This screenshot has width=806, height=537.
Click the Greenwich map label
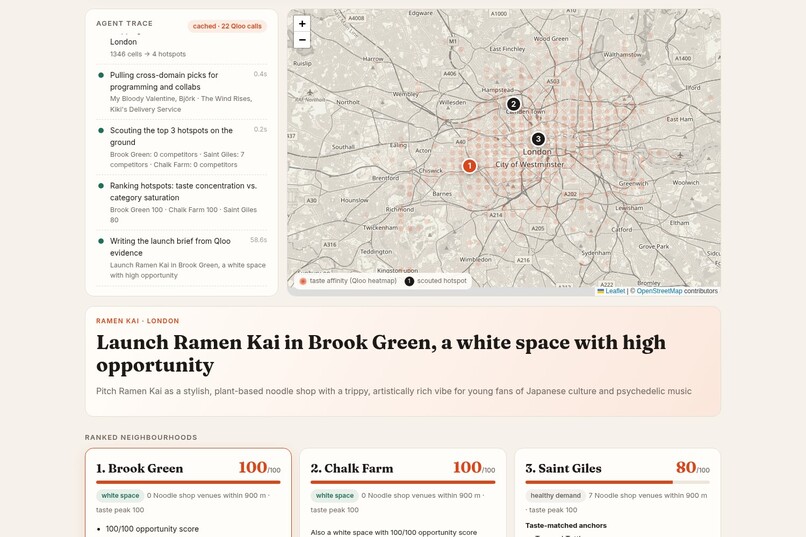(633, 183)
